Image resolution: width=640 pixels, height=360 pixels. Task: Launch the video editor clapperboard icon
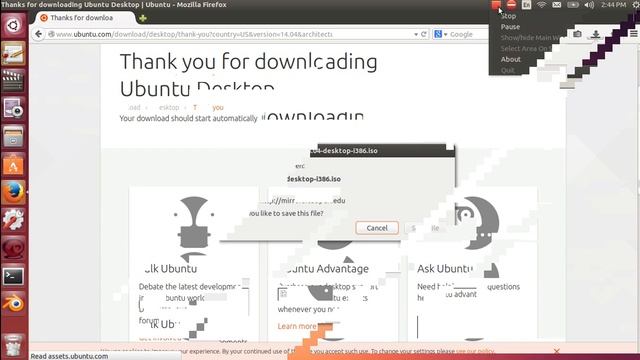13,80
